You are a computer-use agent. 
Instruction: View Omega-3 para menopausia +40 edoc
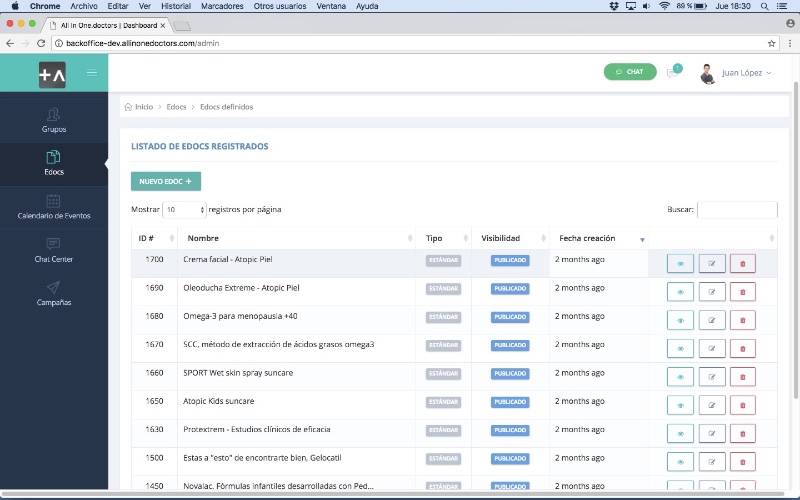680,320
